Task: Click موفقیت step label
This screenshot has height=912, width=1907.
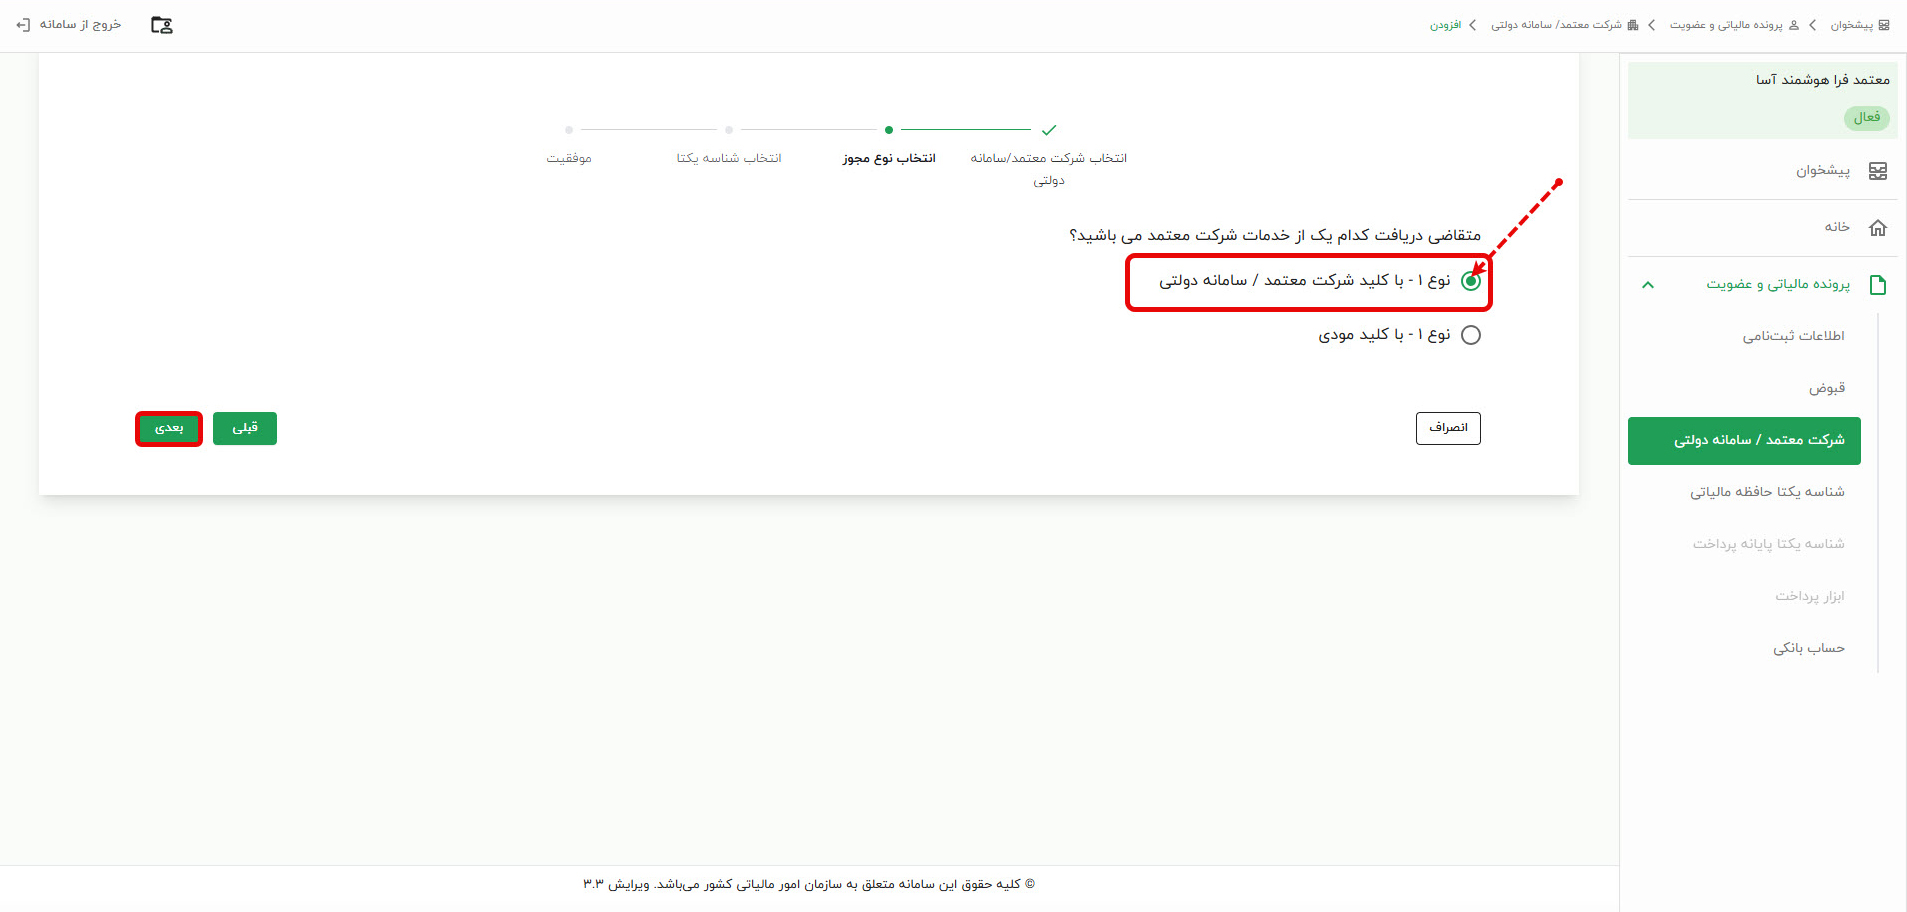Action: pyautogui.click(x=569, y=158)
